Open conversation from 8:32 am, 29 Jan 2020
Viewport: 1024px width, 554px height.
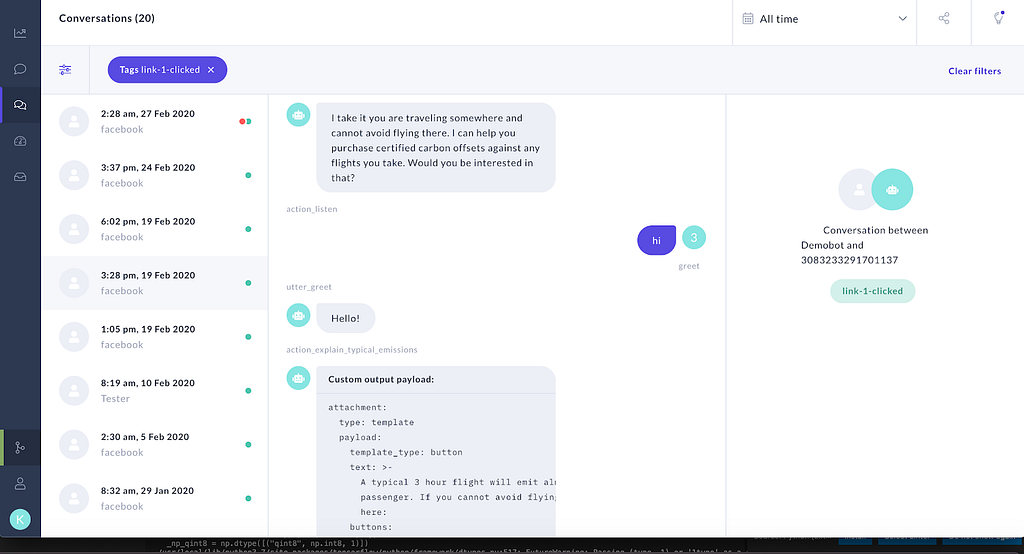(x=155, y=498)
